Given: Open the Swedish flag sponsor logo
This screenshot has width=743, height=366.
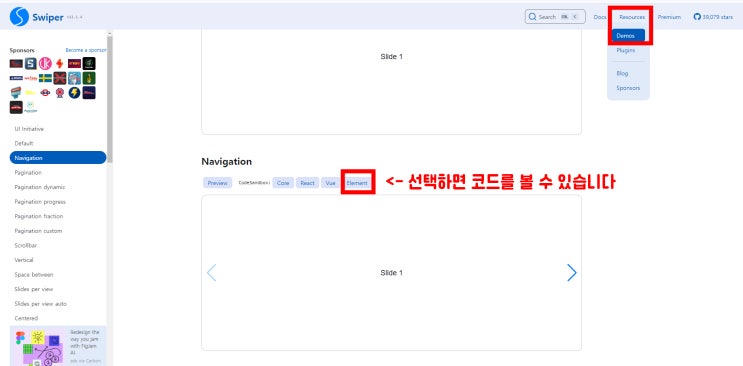Looking at the screenshot, I should (45, 78).
